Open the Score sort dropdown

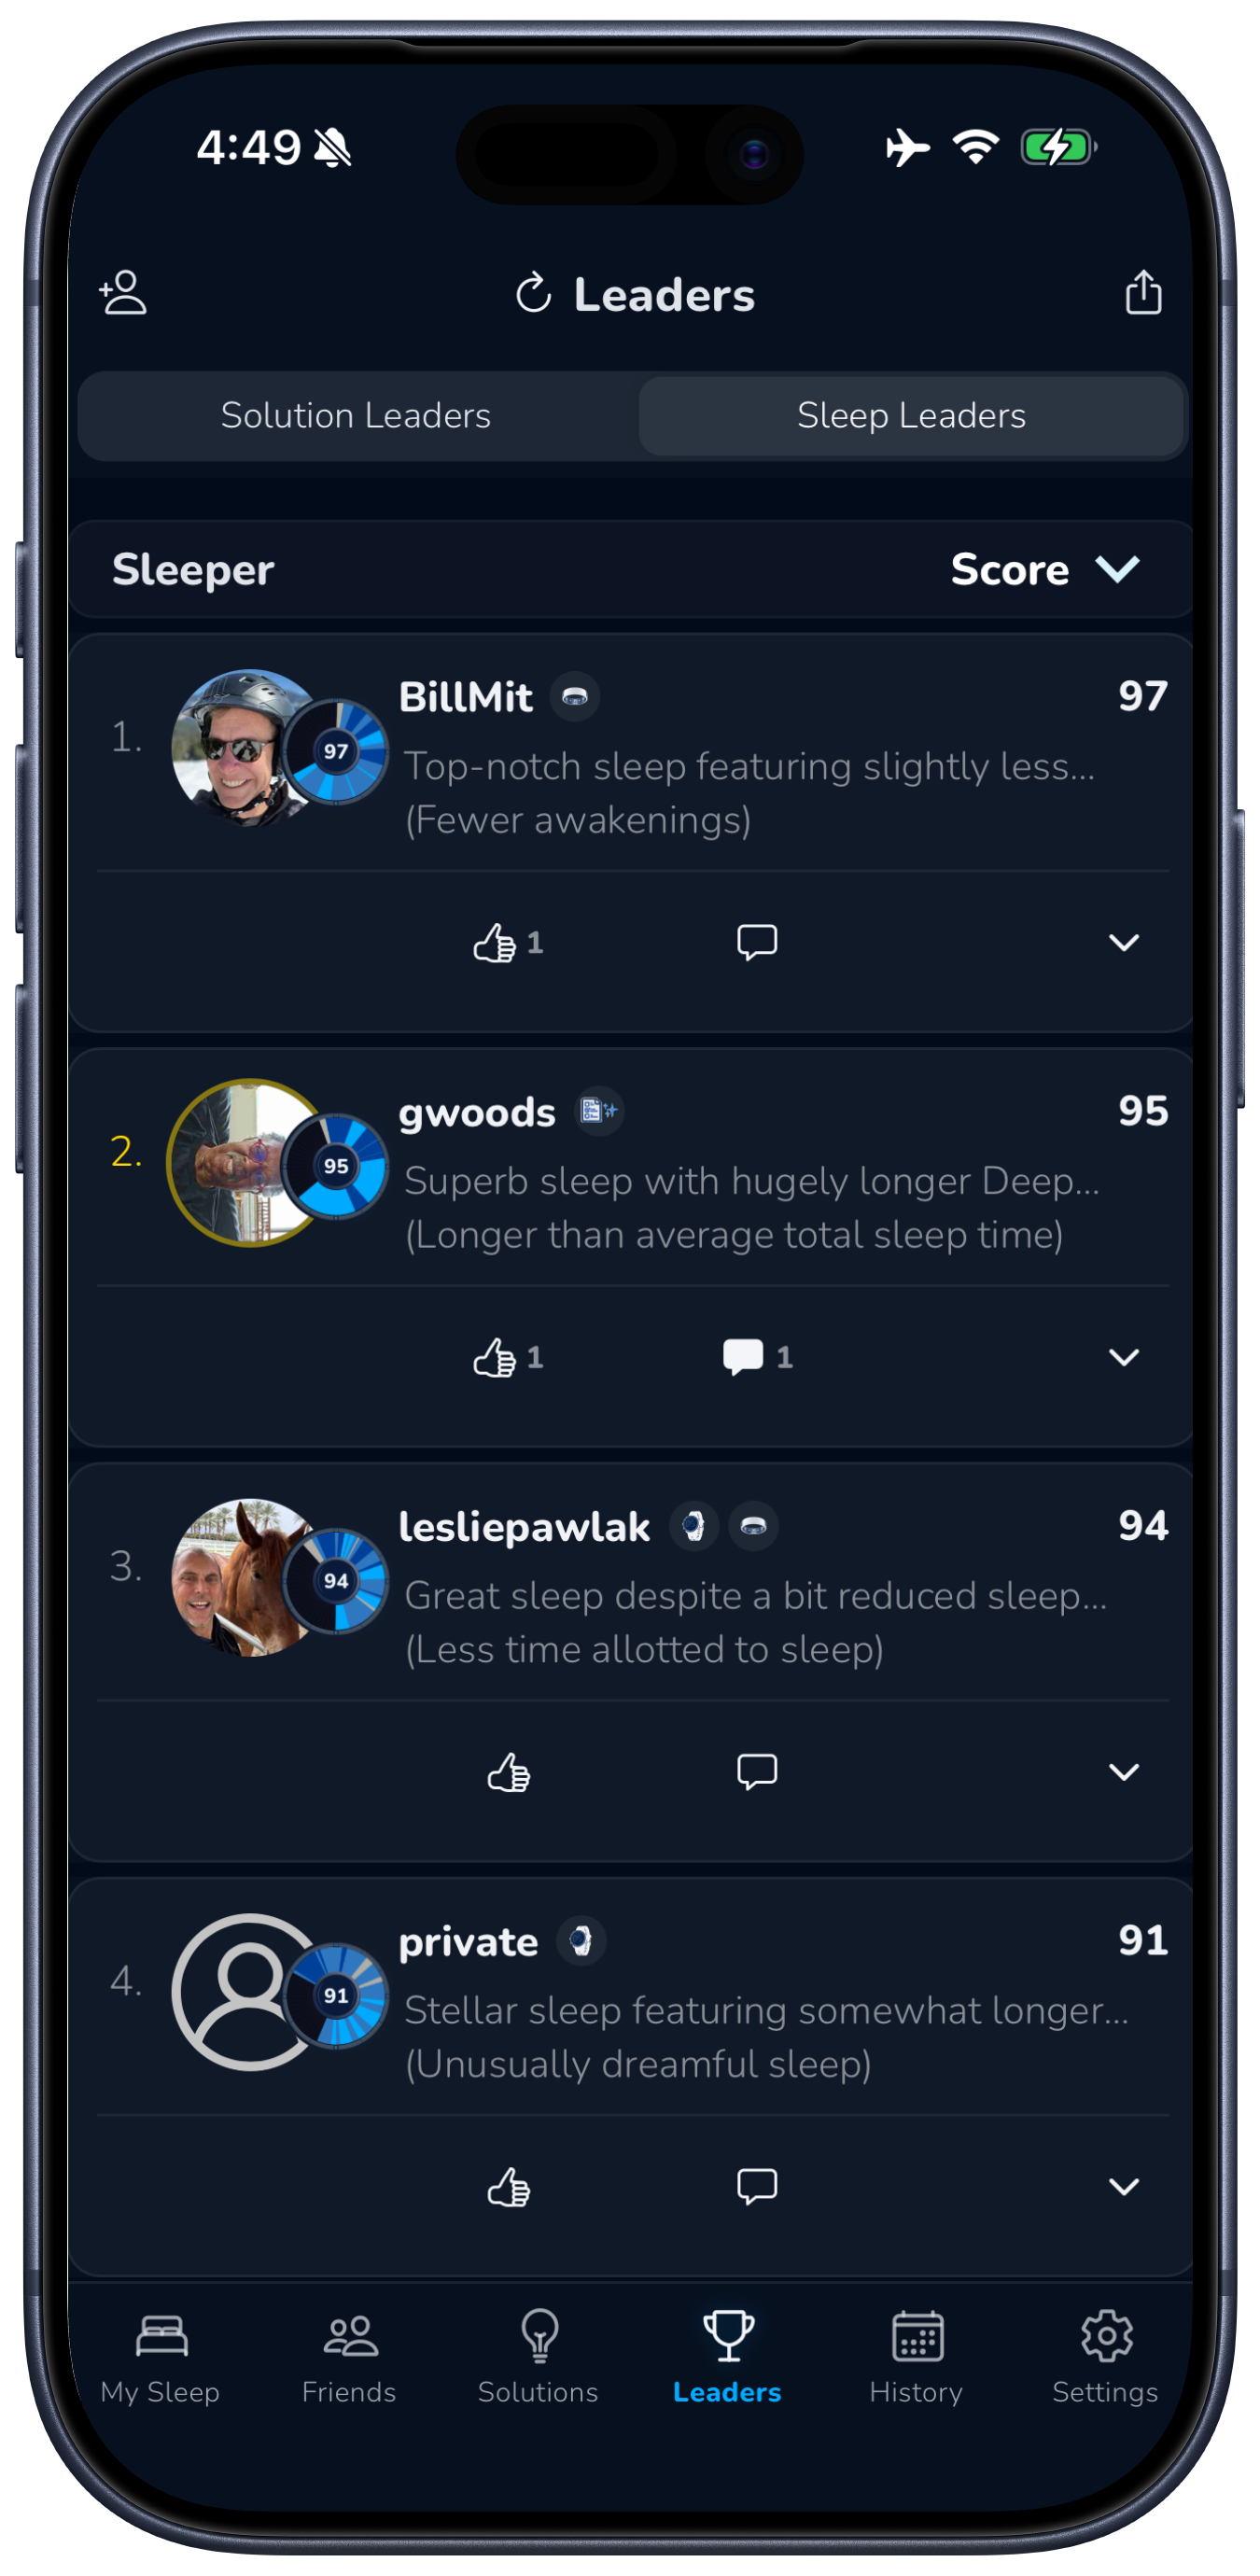tap(1044, 569)
